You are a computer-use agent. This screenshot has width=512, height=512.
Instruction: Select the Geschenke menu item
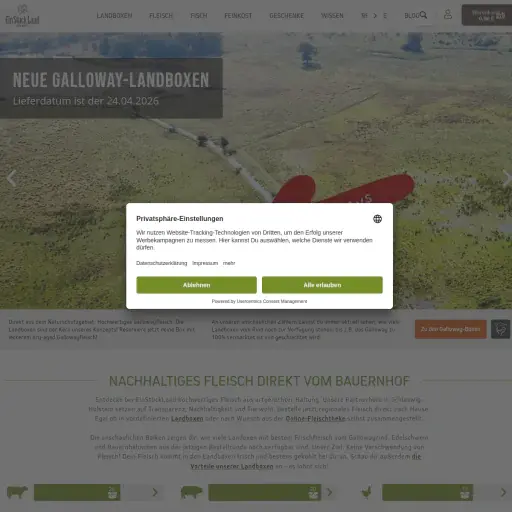(x=286, y=16)
